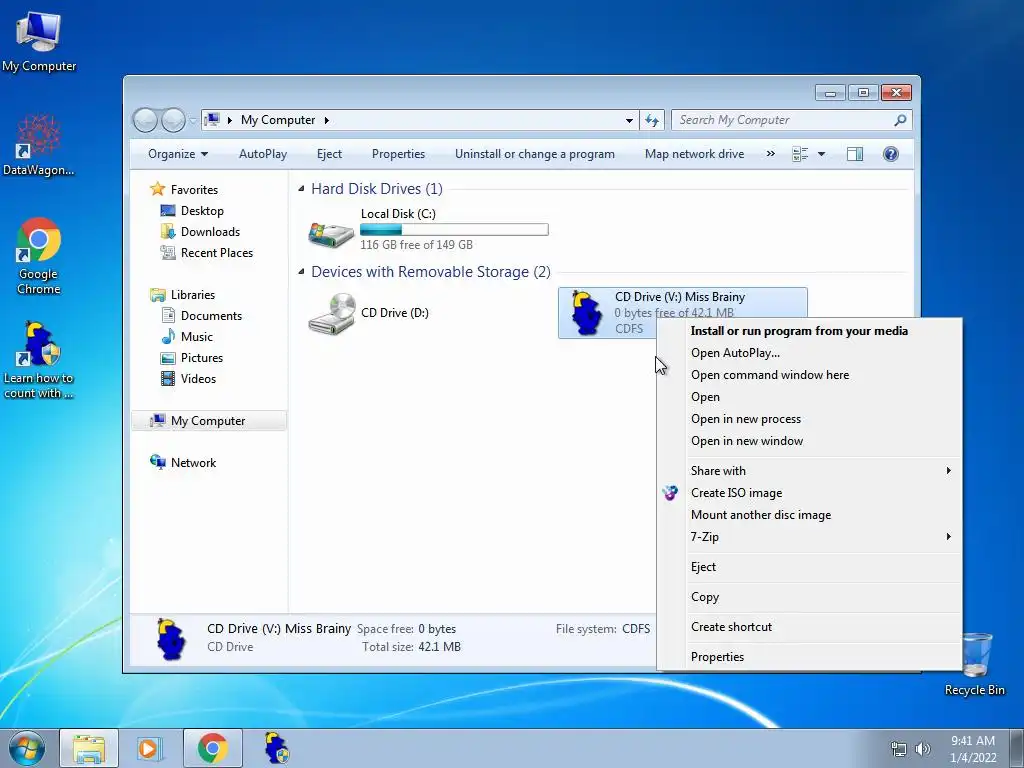Click the Windows Start orb
Viewport: 1024px width, 768px height.
pyautogui.click(x=27, y=748)
